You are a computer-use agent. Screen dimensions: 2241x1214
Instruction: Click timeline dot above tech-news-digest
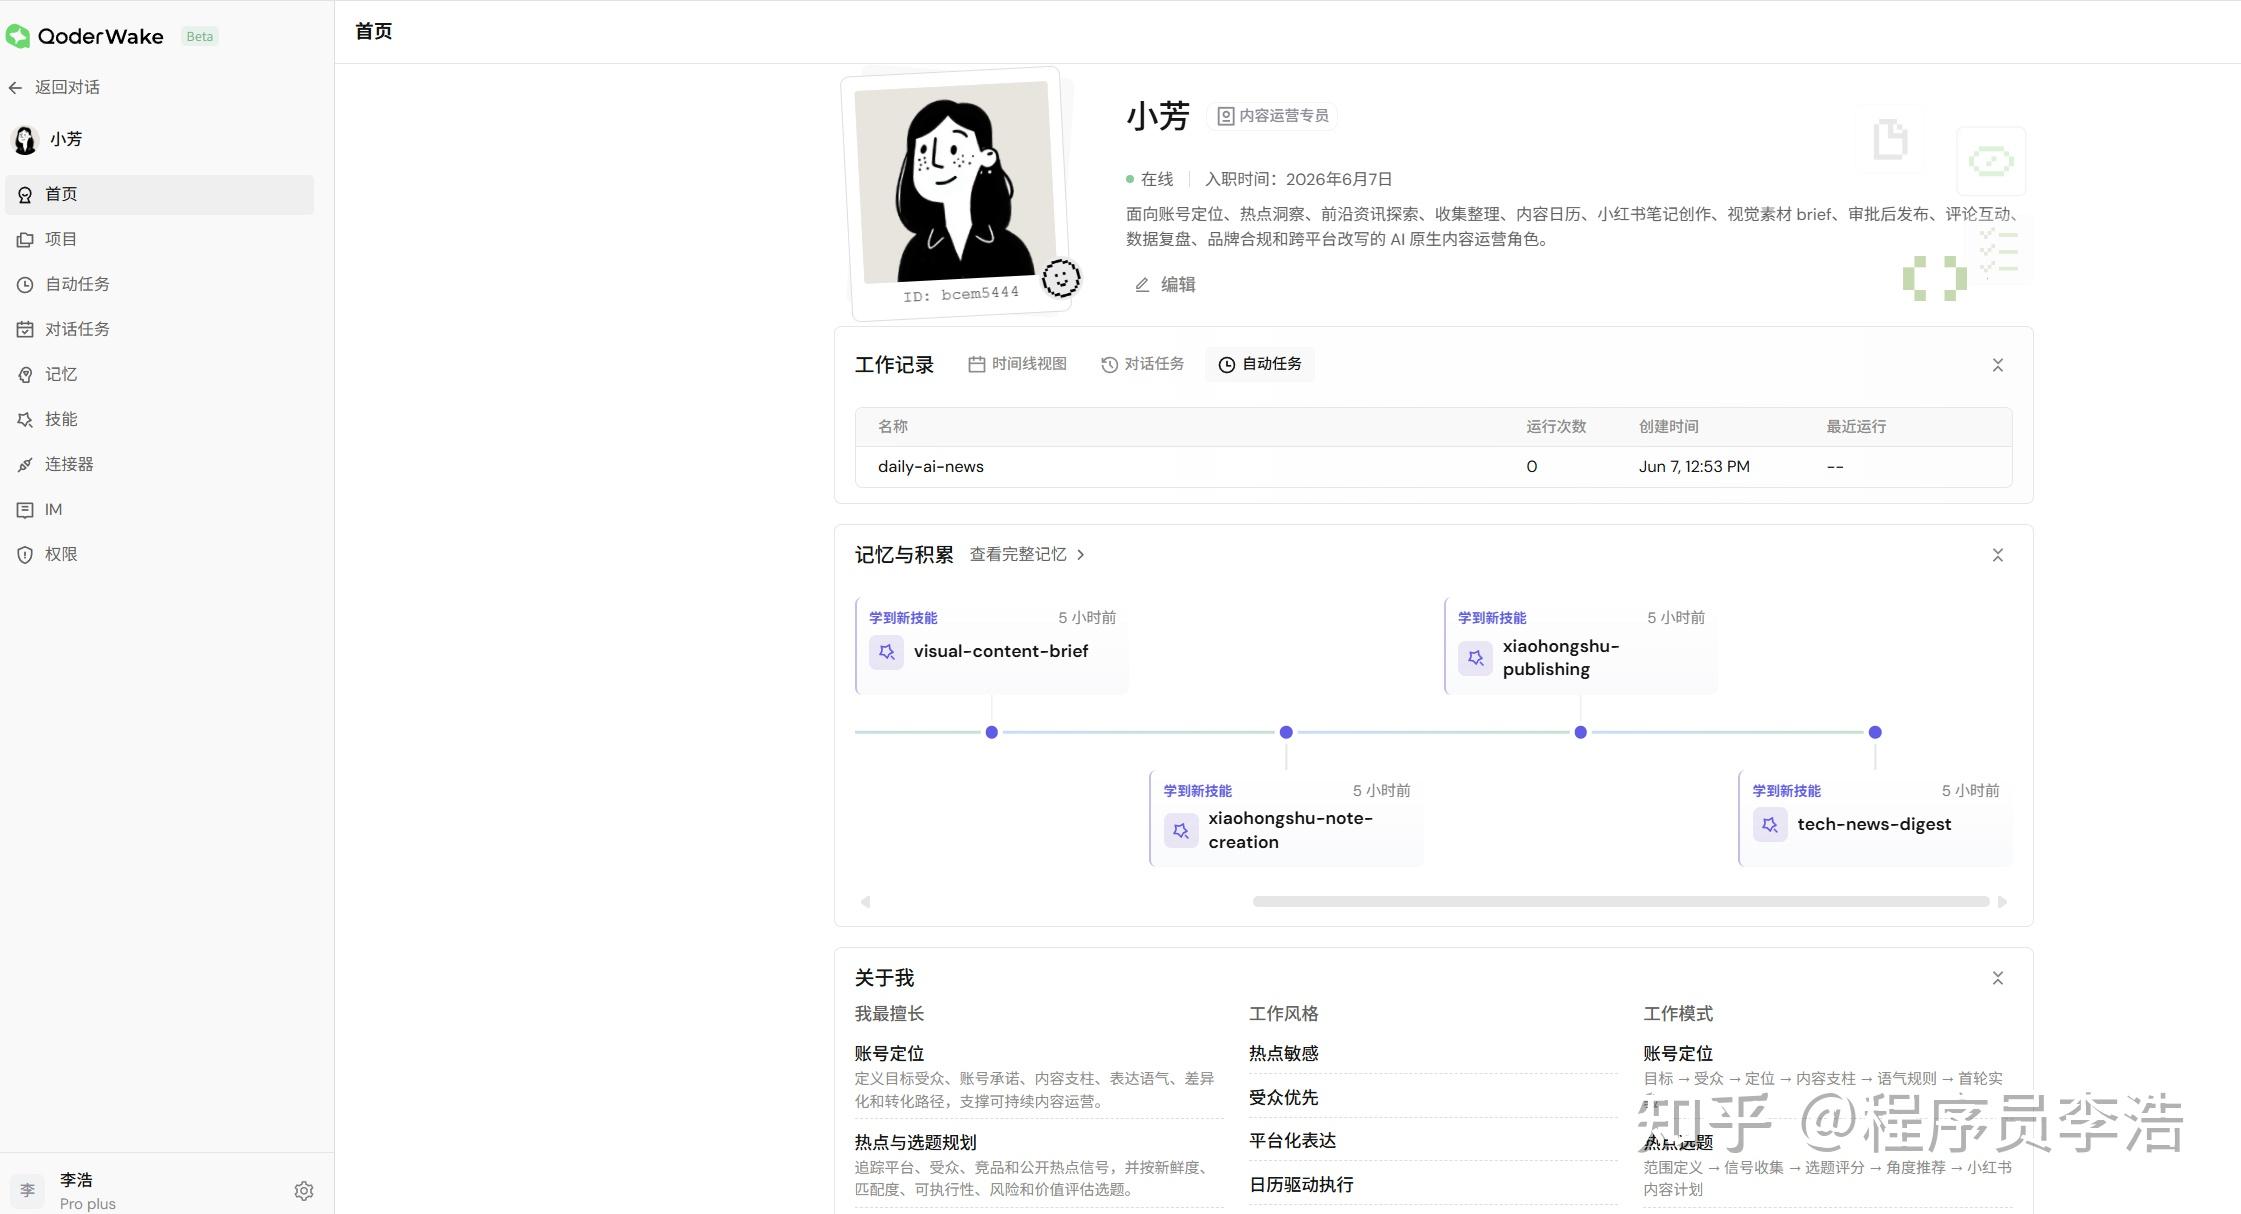point(1875,733)
